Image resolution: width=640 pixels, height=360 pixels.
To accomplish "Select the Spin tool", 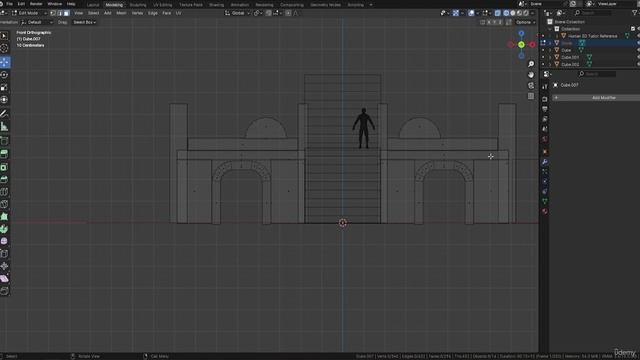I will click(4, 229).
